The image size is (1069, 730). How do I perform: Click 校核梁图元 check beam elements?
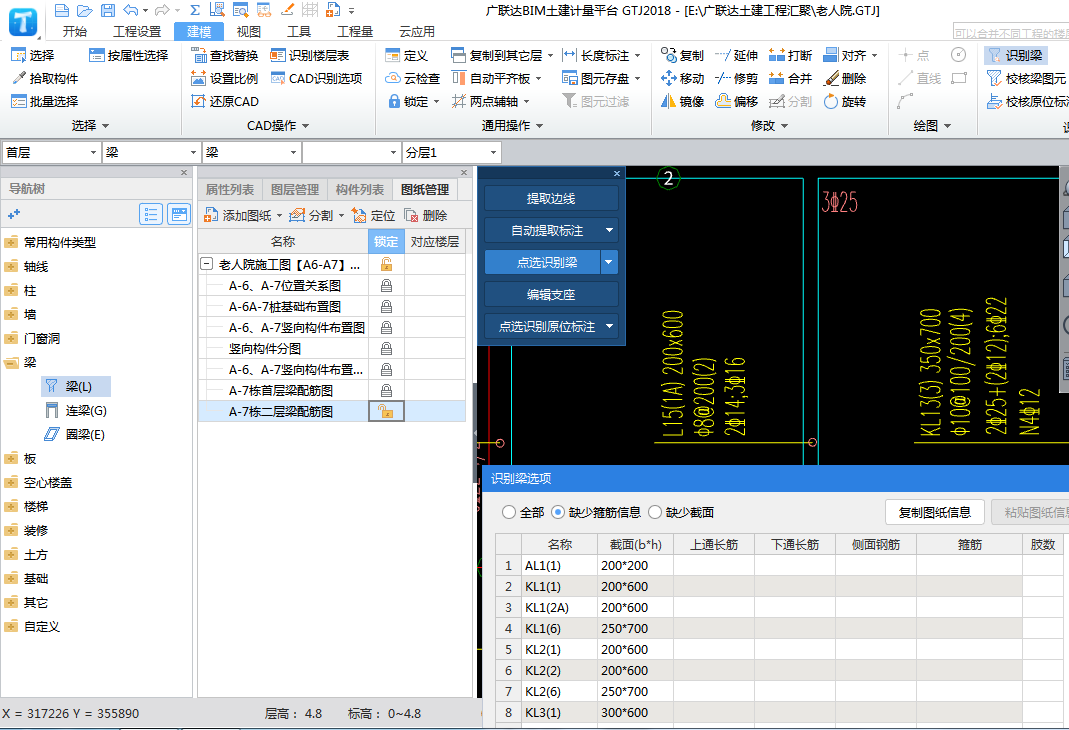pyautogui.click(x=1027, y=78)
